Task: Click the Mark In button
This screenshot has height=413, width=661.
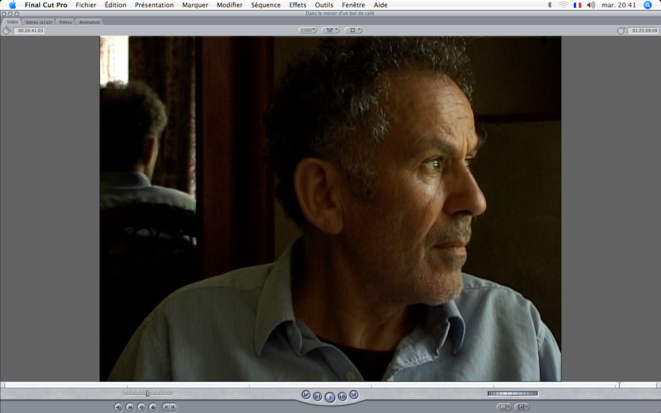Action: (166, 407)
